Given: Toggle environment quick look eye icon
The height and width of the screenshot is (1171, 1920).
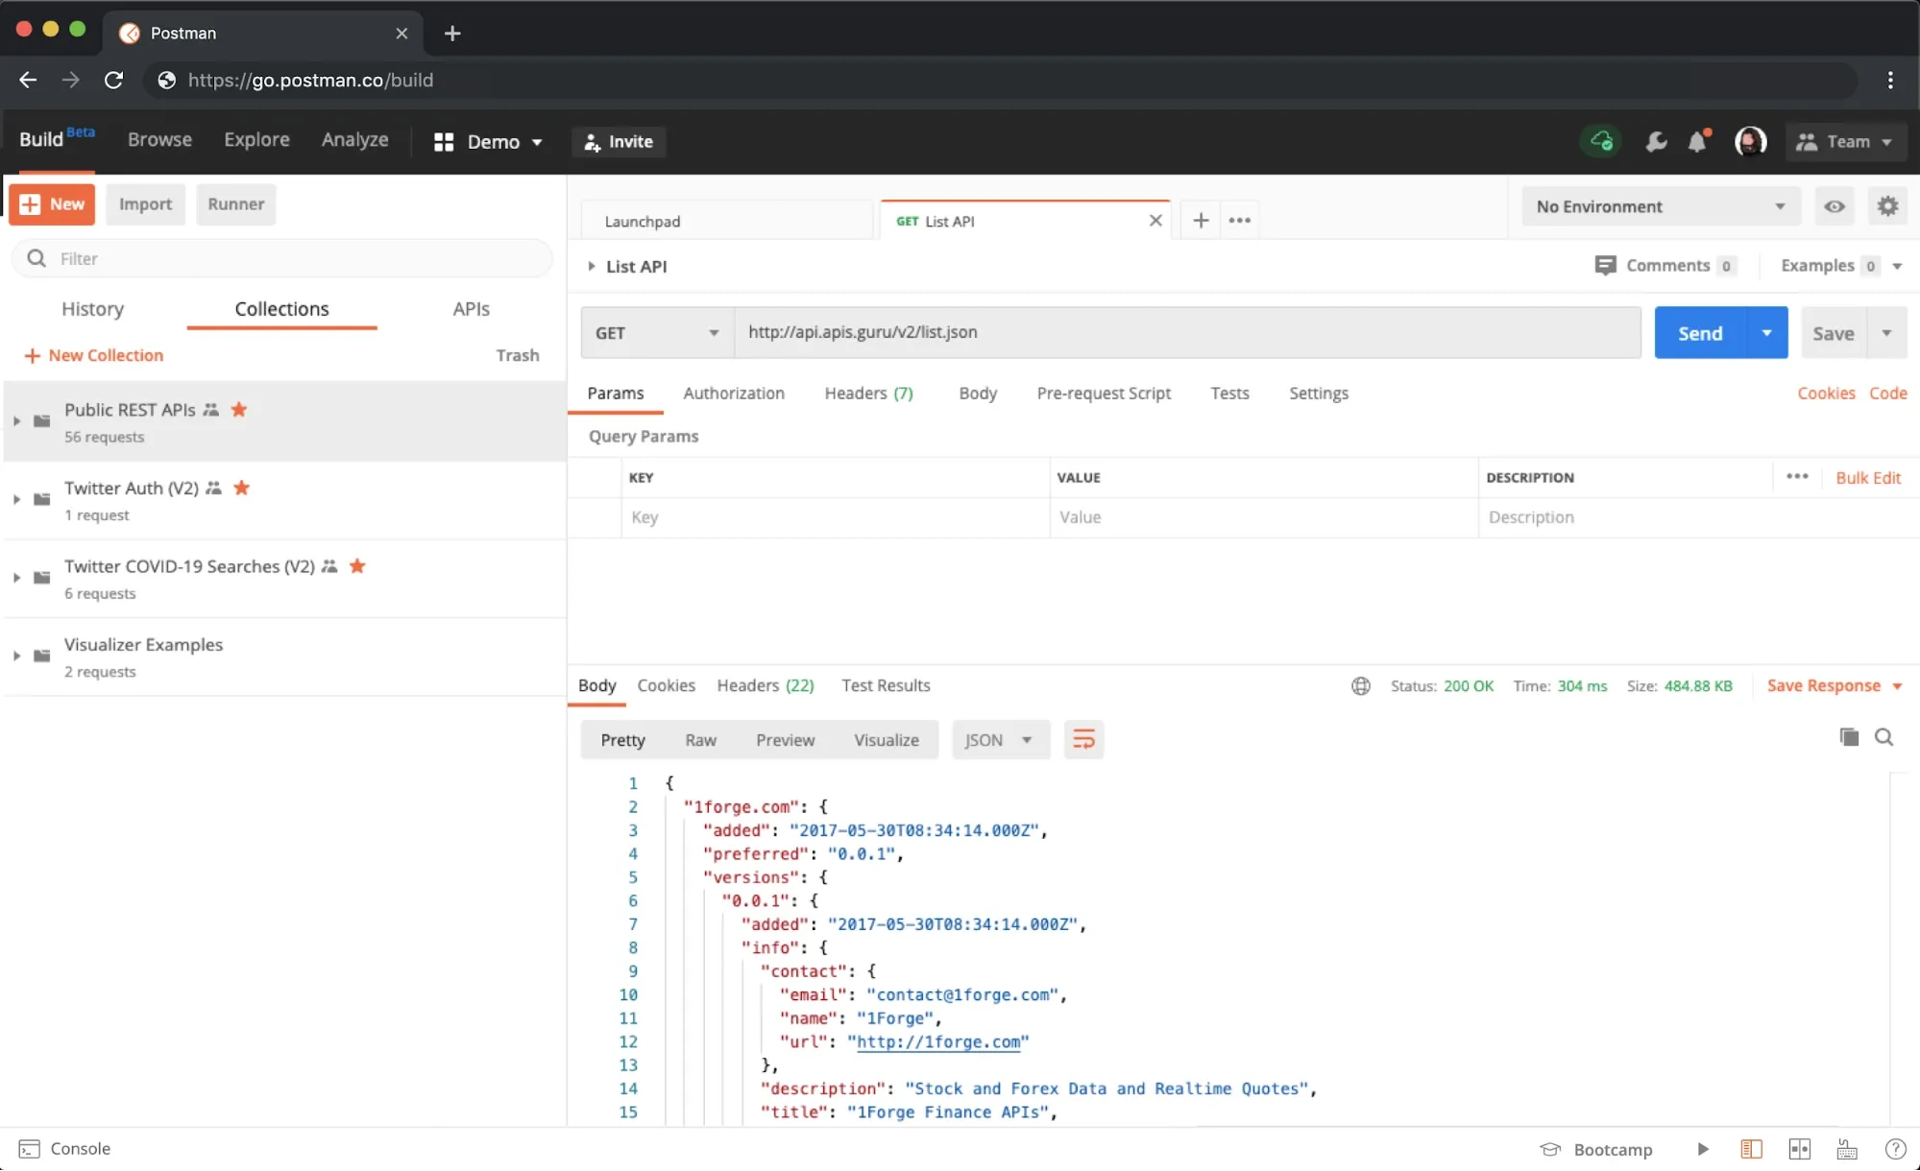Looking at the screenshot, I should 1834,206.
